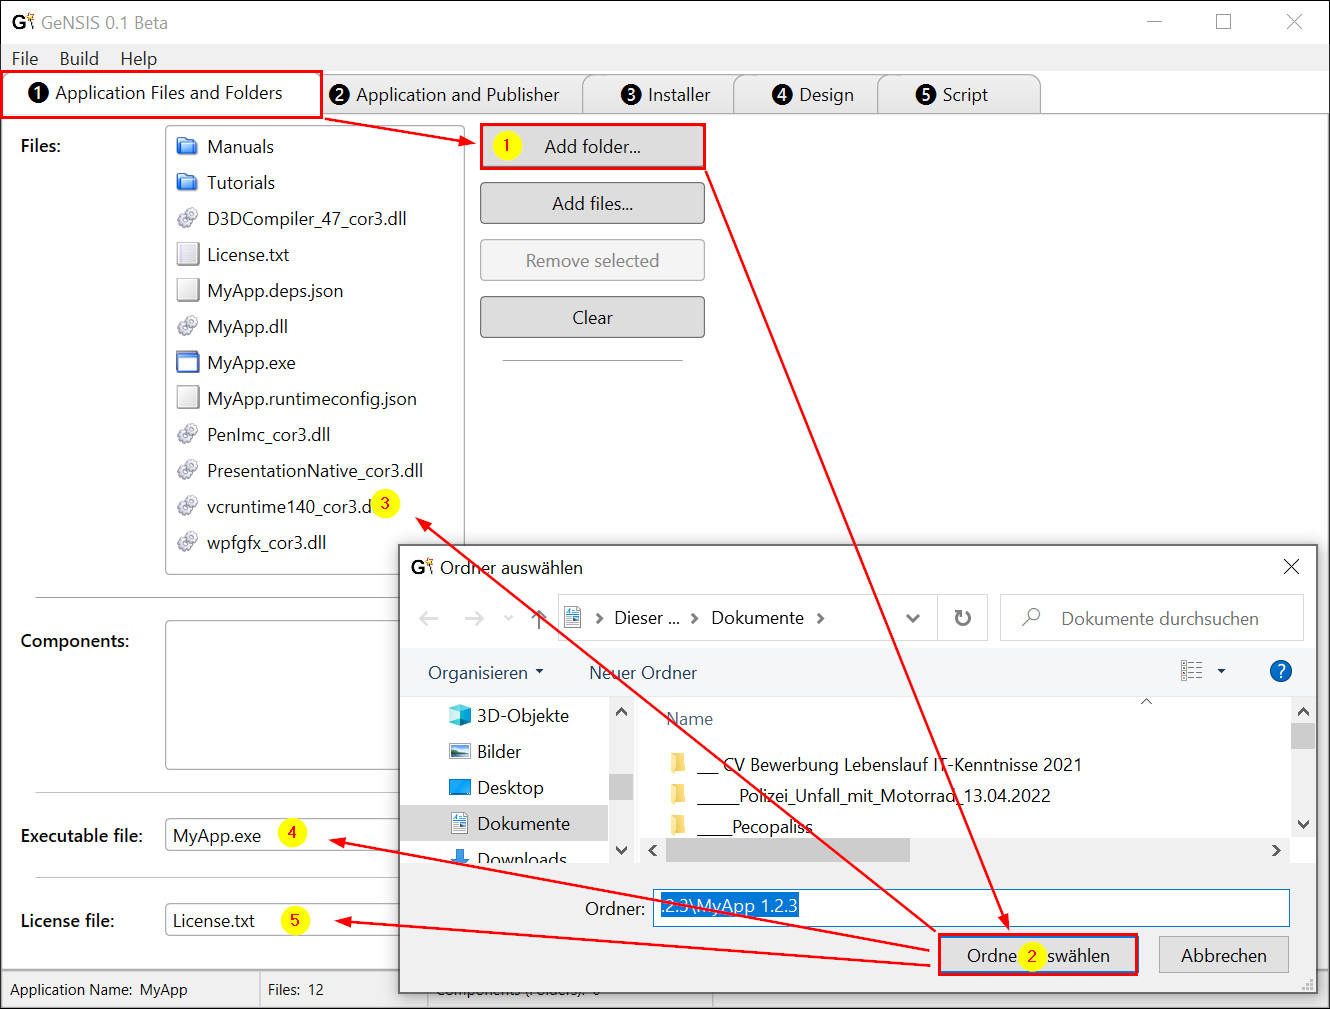Viewport: 1330px width, 1009px height.
Task: Open the Help menu
Action: point(139,58)
